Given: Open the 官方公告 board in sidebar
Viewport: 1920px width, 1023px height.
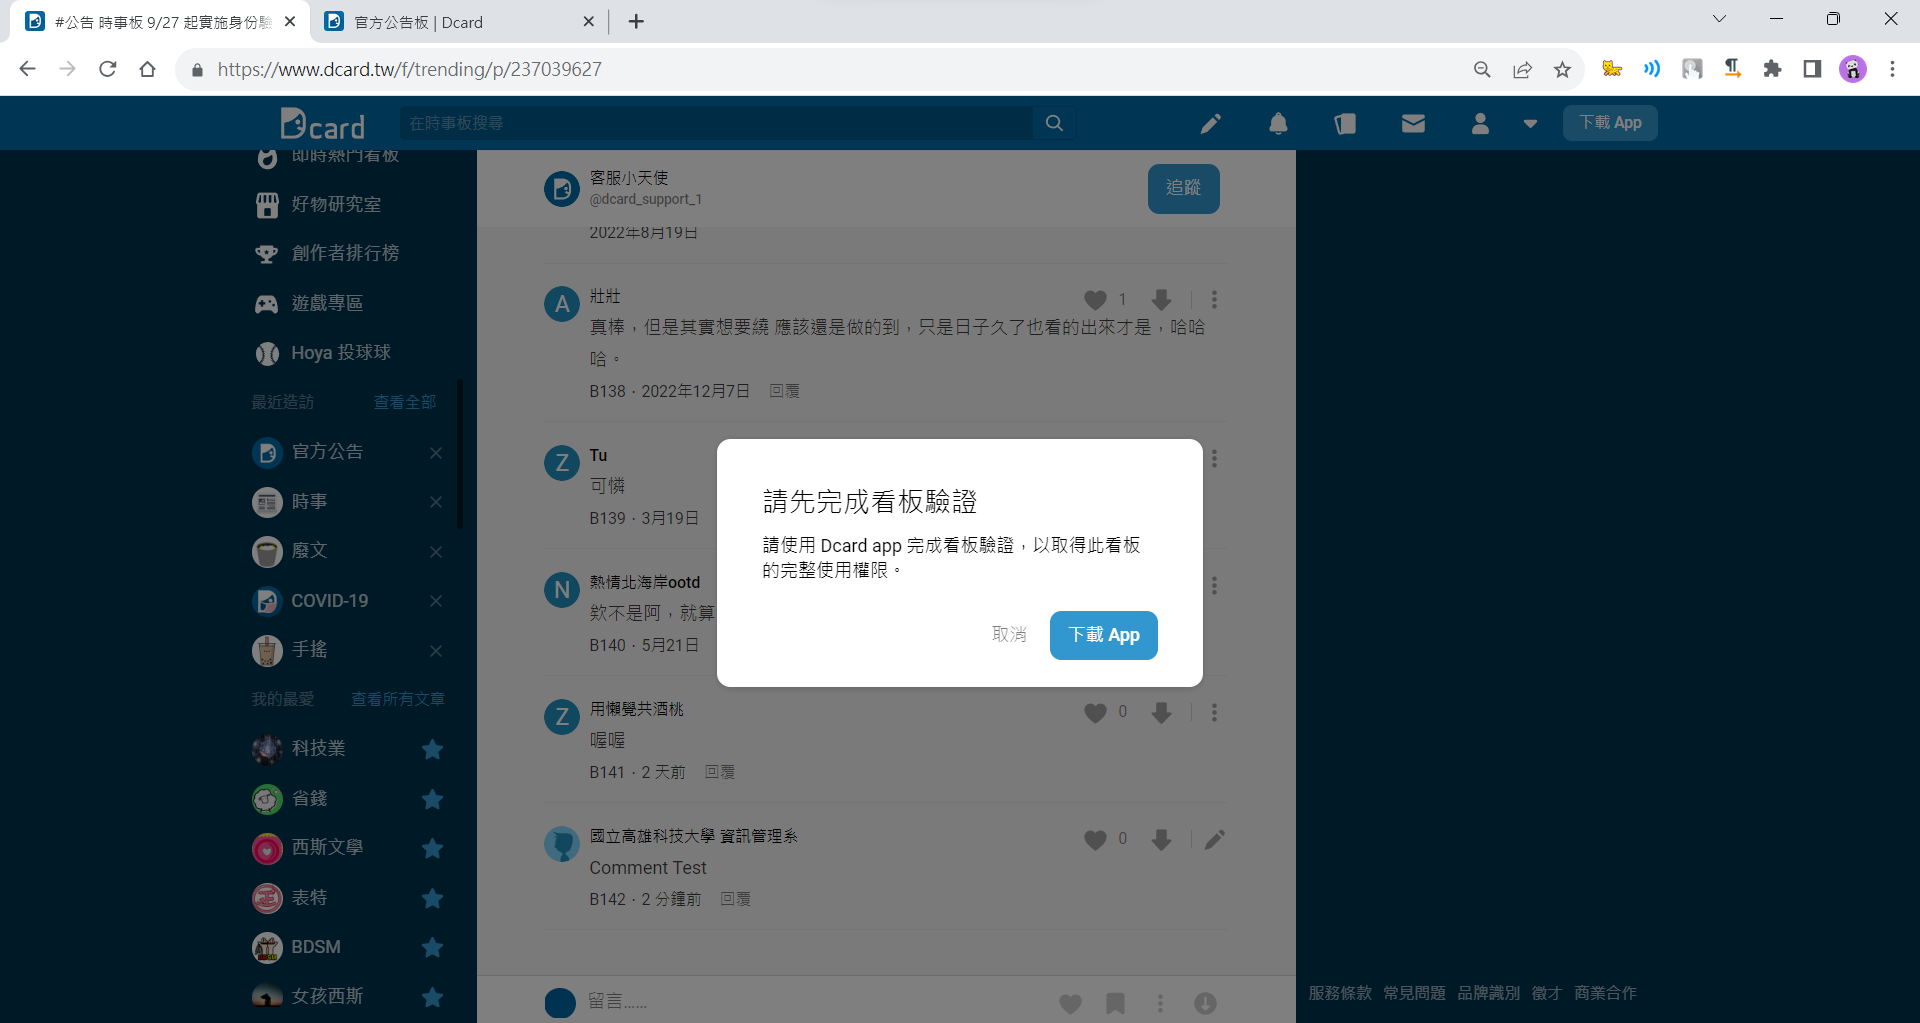Looking at the screenshot, I should [326, 452].
